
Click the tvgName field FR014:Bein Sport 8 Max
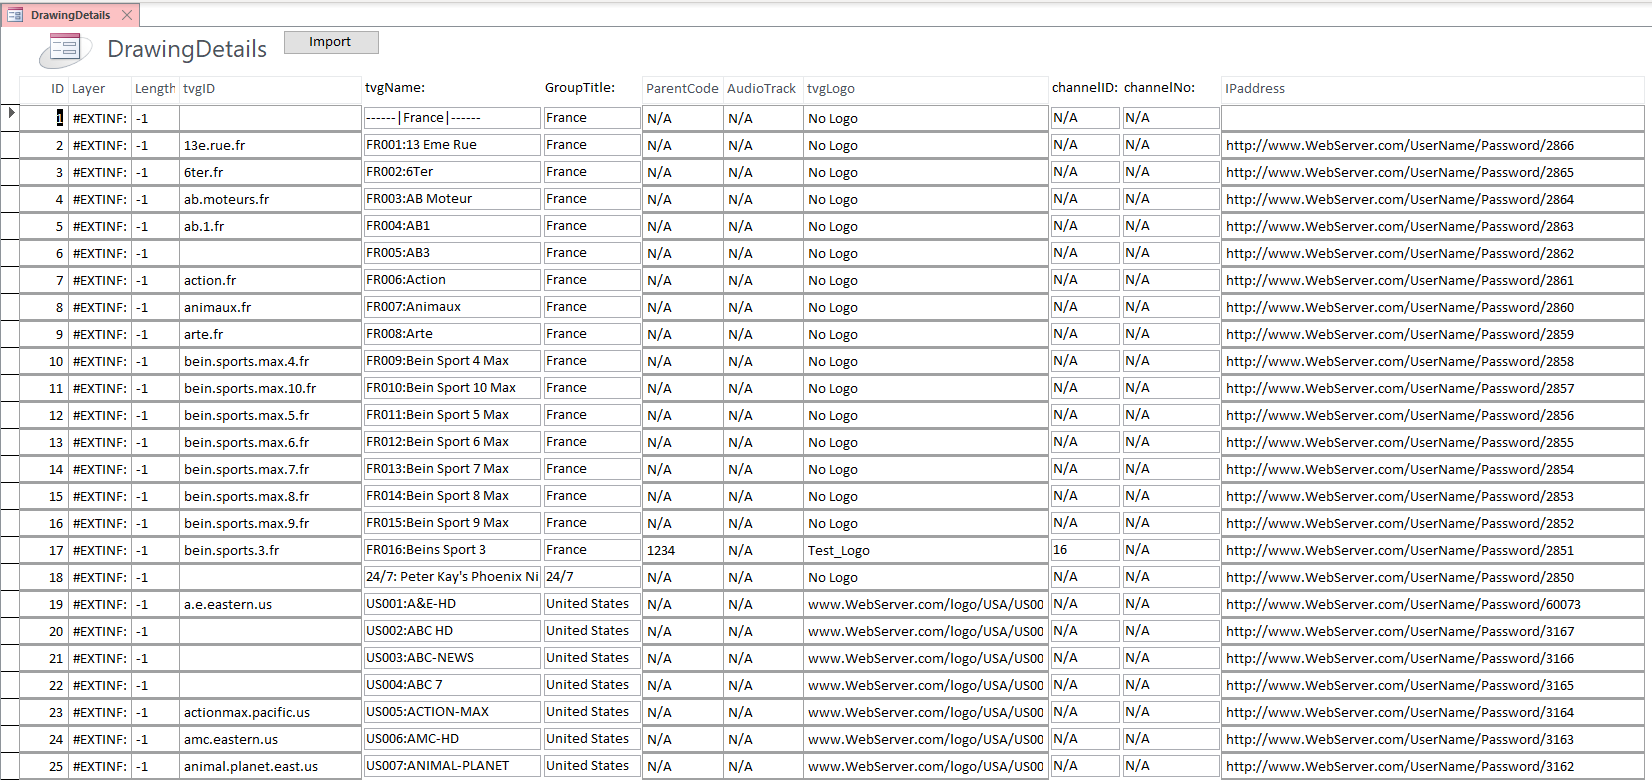(452, 496)
